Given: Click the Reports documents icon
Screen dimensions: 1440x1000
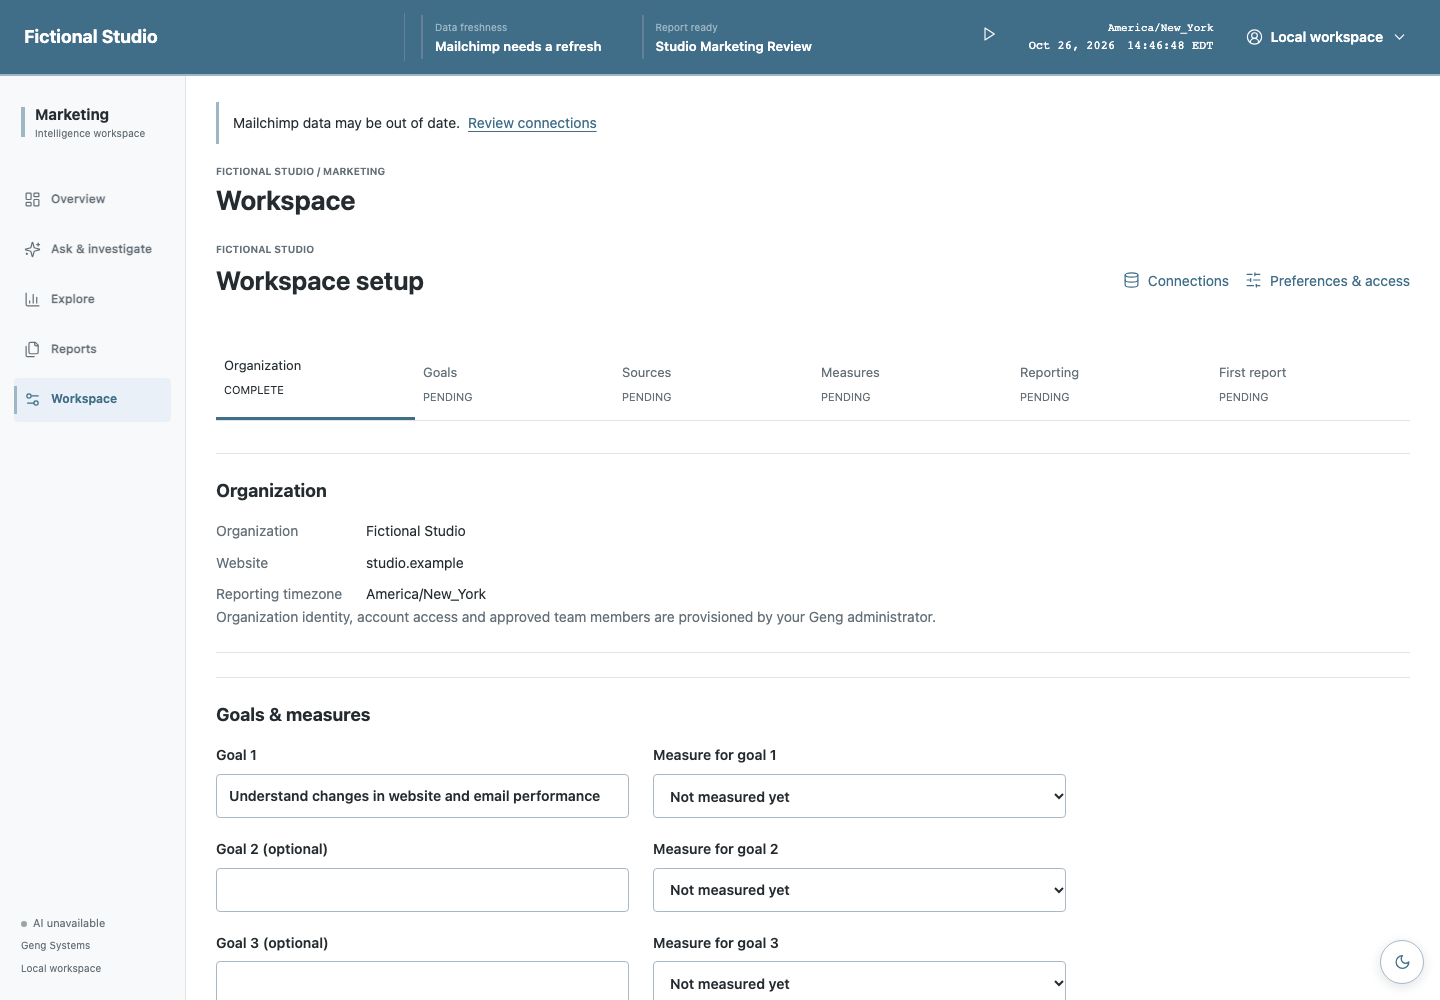Looking at the screenshot, I should pyautogui.click(x=32, y=349).
